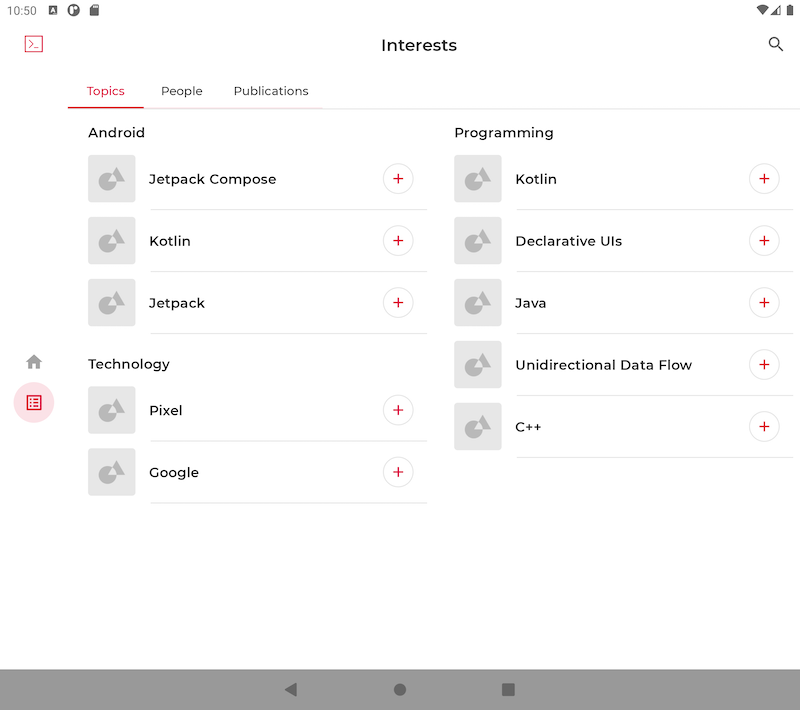This screenshot has height=710, width=800.
Task: Click C++ topic thumbnail image
Action: coord(478,426)
